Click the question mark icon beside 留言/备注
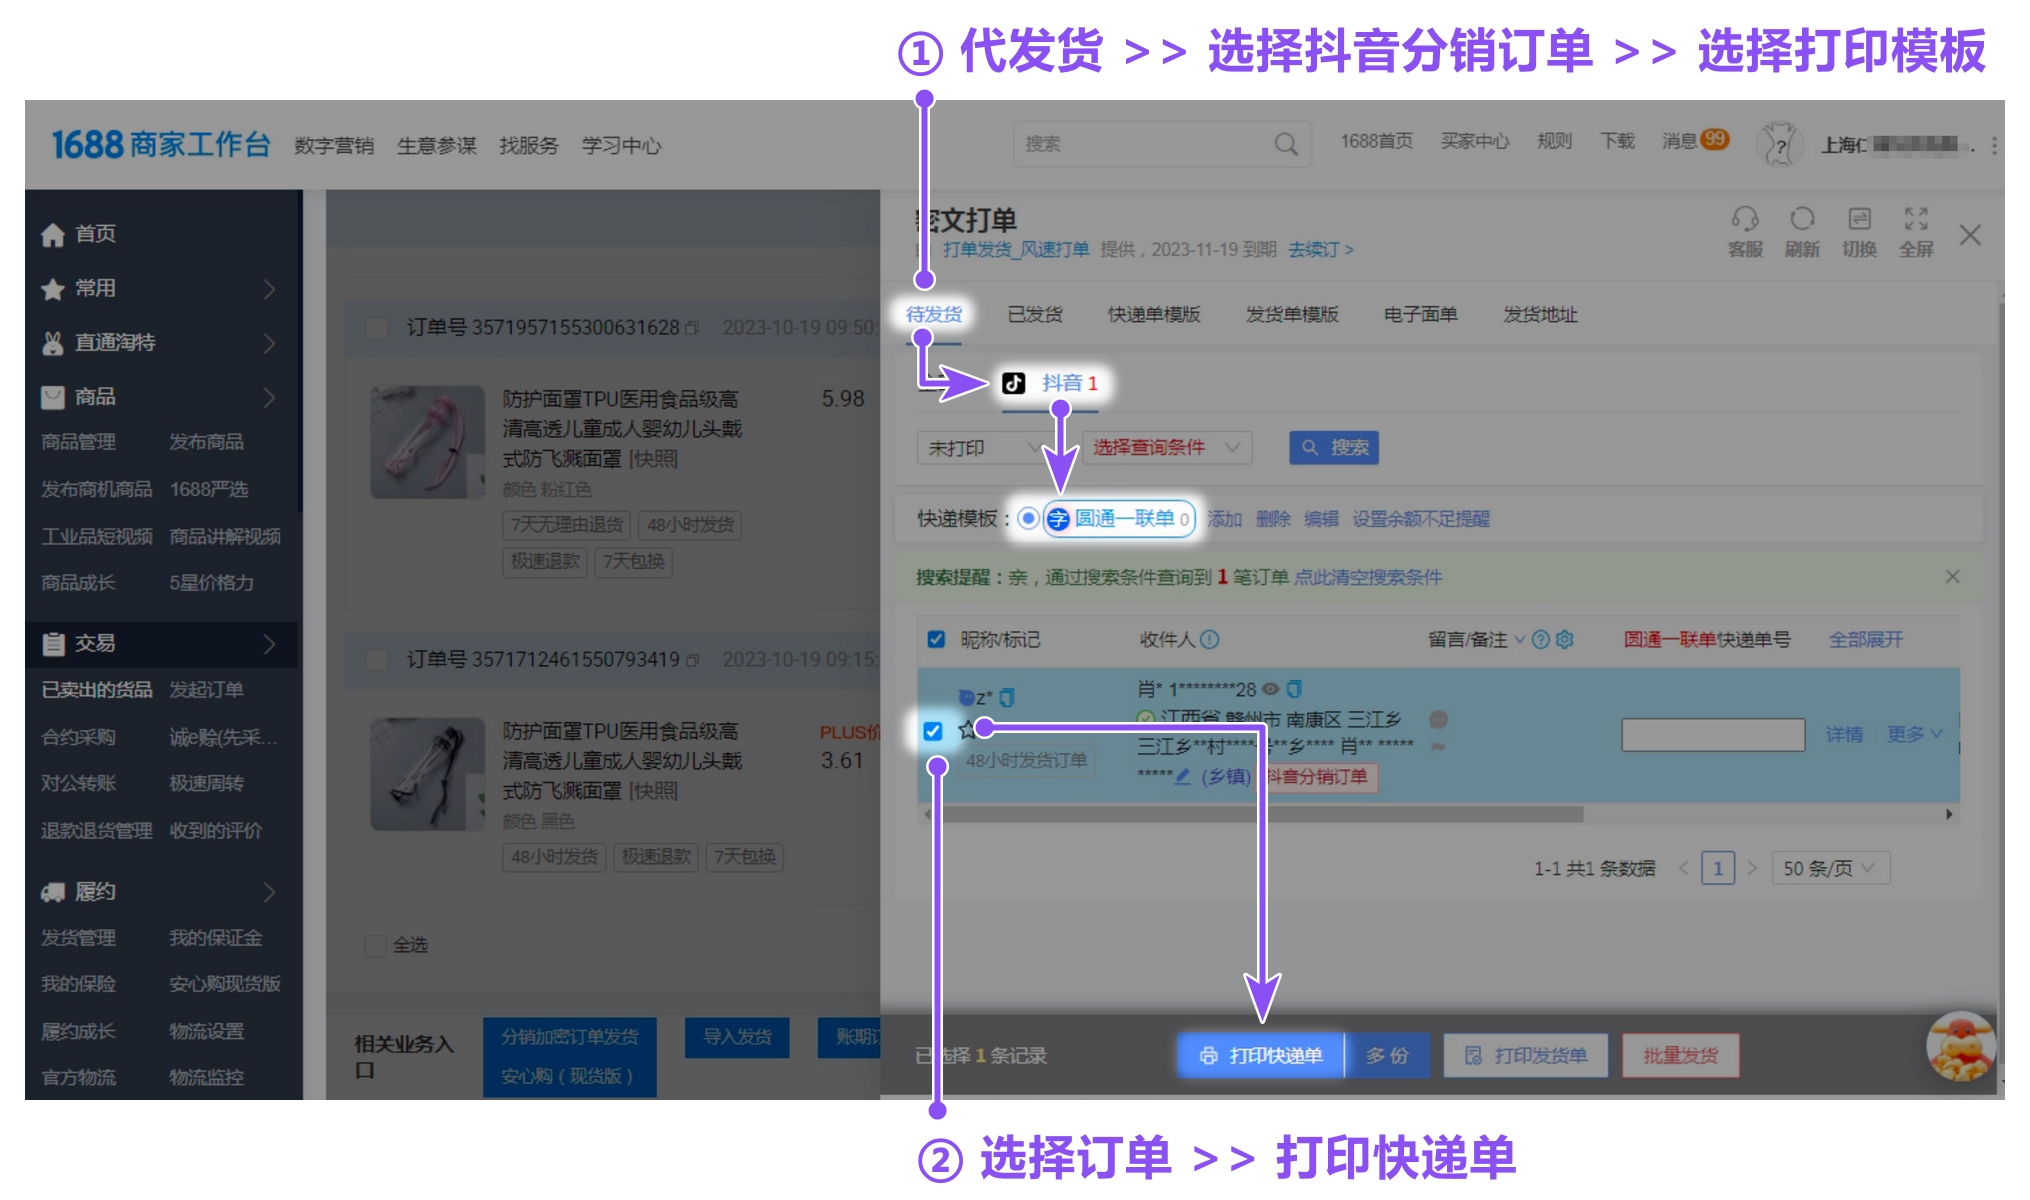Screen dimensions: 2030x1200 [1541, 639]
